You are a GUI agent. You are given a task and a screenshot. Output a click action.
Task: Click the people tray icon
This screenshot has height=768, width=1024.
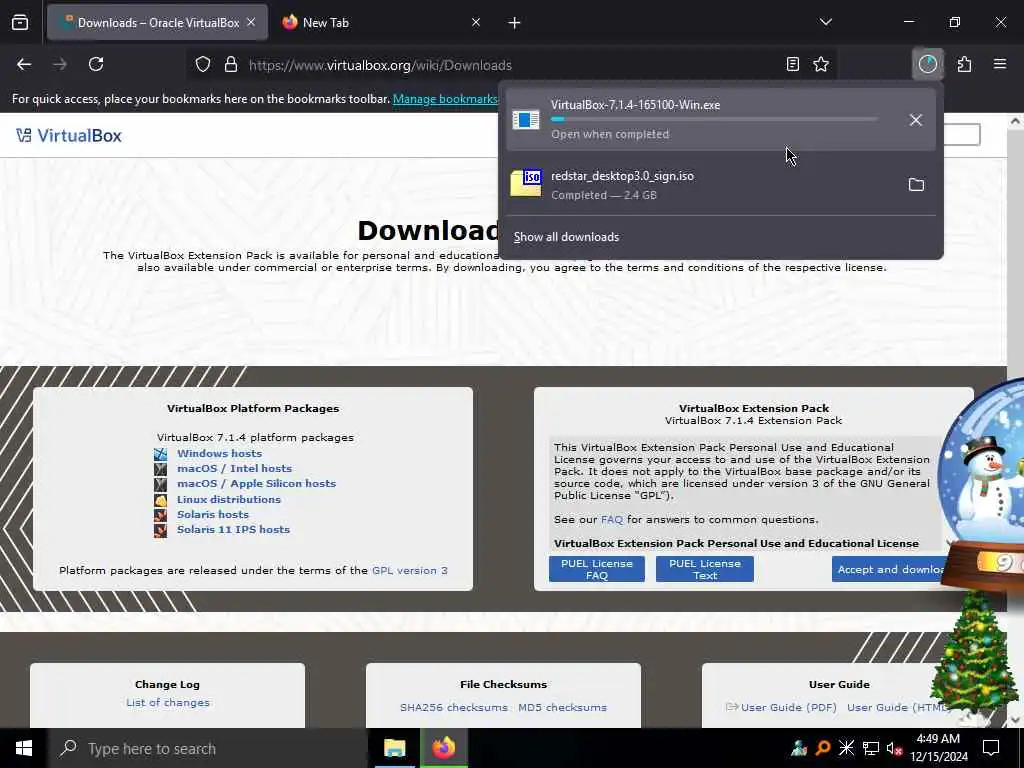[x=799, y=748]
